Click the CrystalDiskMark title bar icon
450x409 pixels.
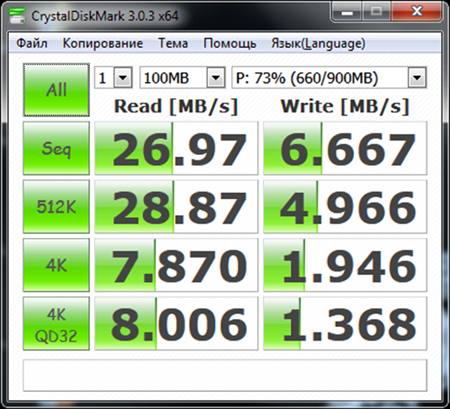click(16, 16)
